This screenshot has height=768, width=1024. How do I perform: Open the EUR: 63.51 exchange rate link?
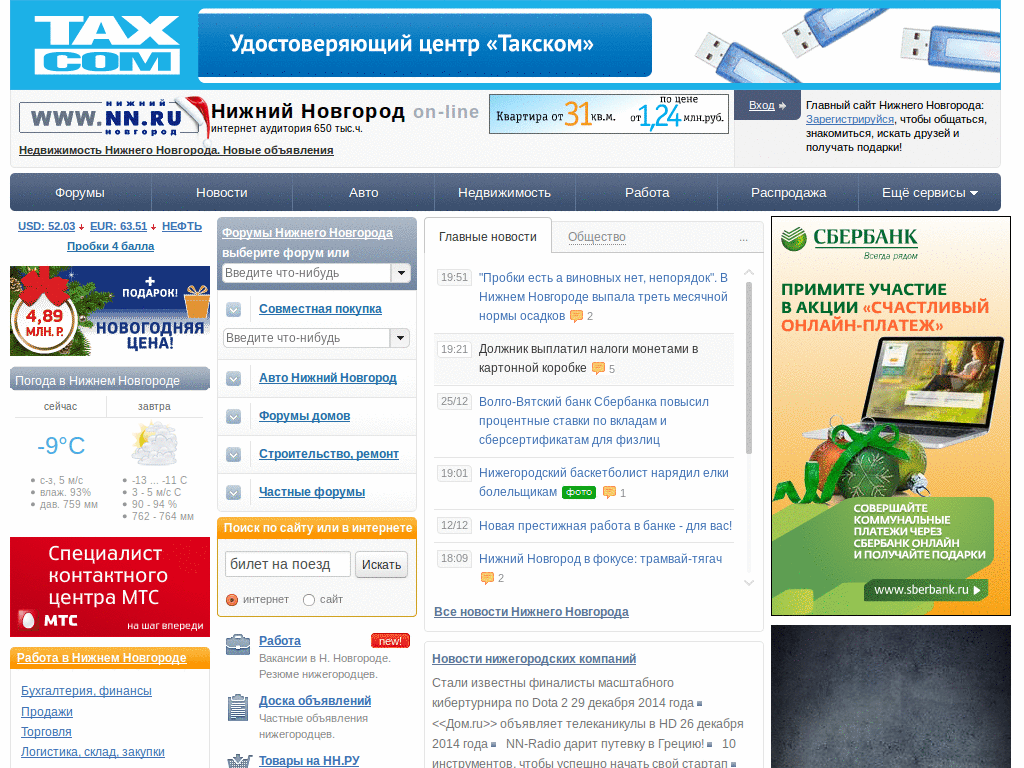[x=118, y=227]
